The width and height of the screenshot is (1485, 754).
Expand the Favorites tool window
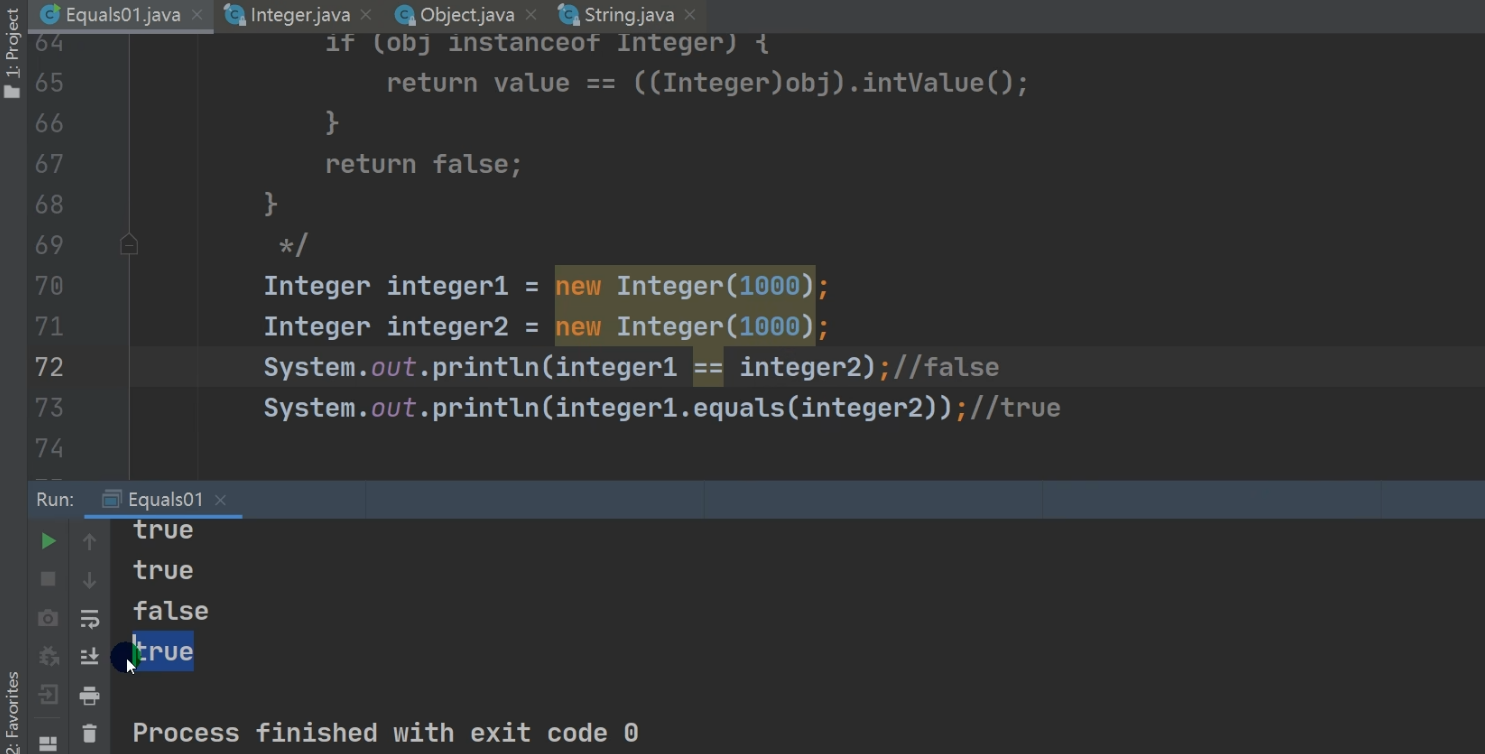12,710
